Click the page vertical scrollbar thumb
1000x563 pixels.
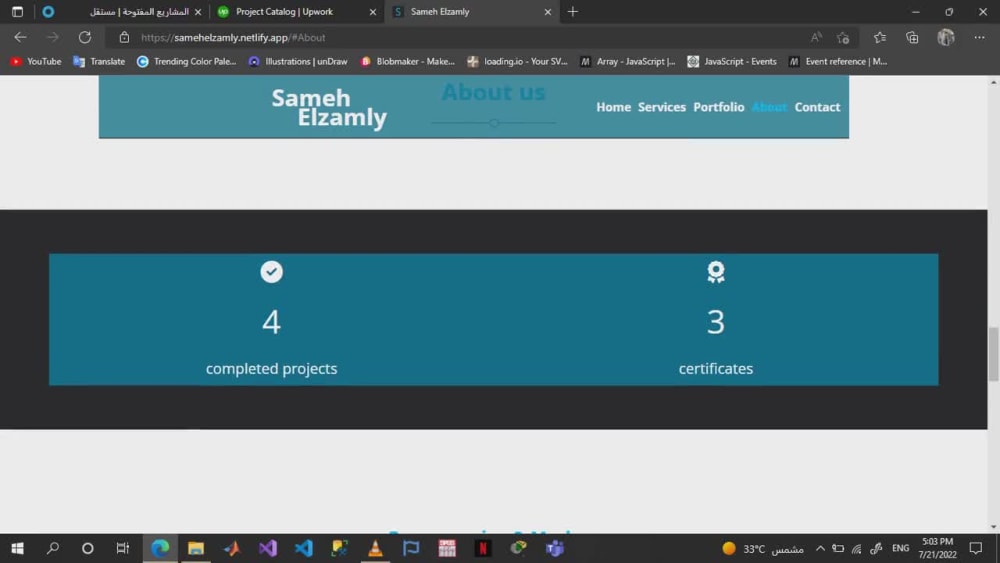[994, 354]
